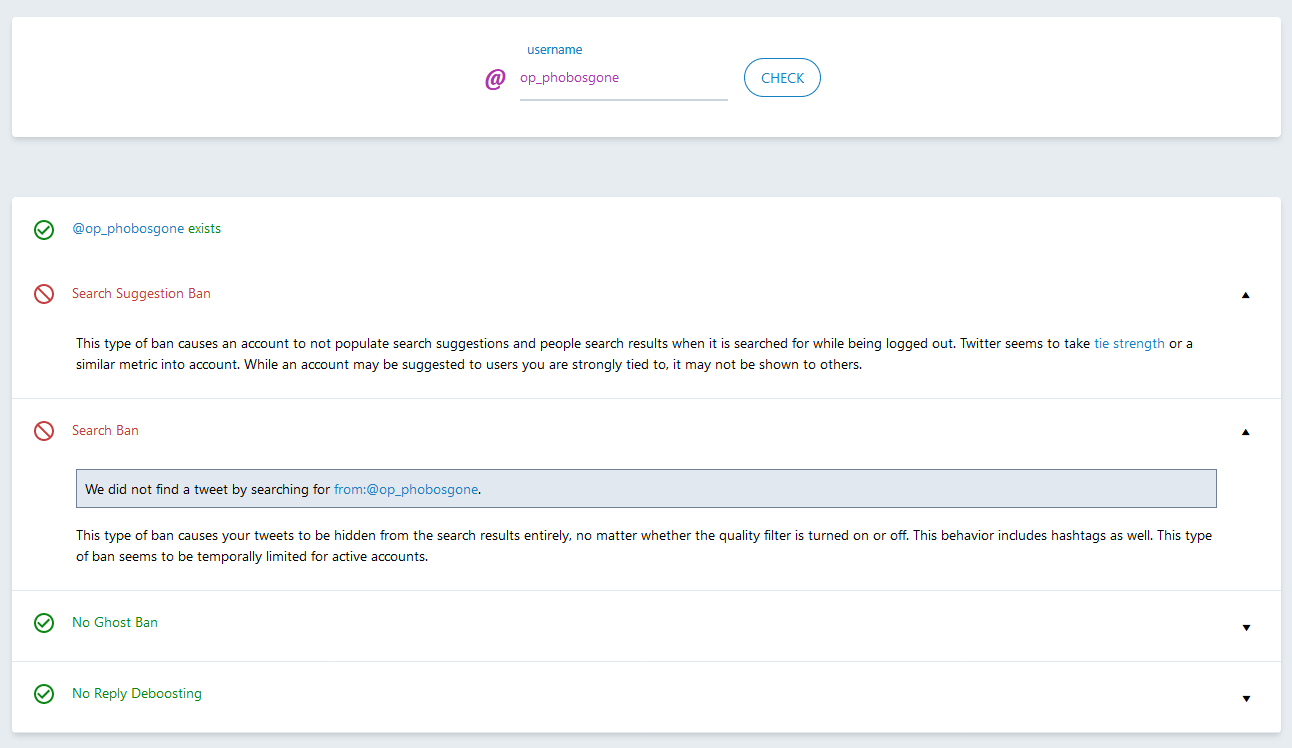Click the Search Ban explanation paragraph

point(644,546)
